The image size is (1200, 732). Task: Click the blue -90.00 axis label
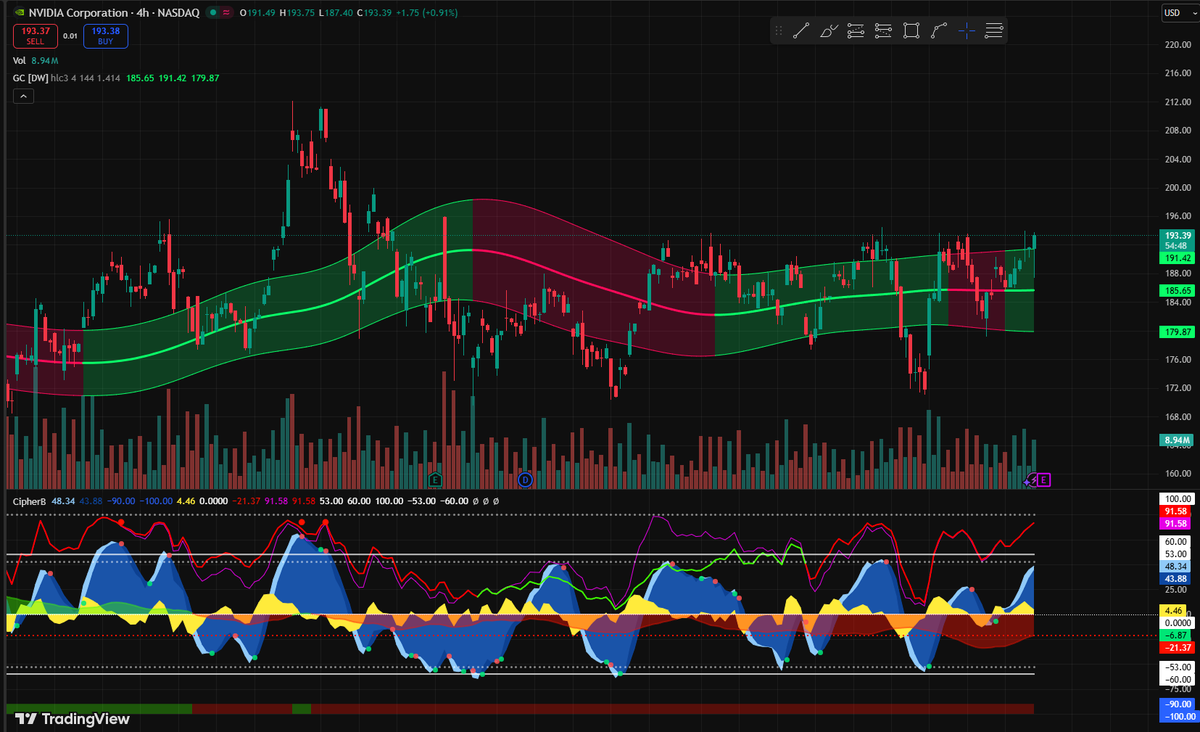click(x=1176, y=704)
